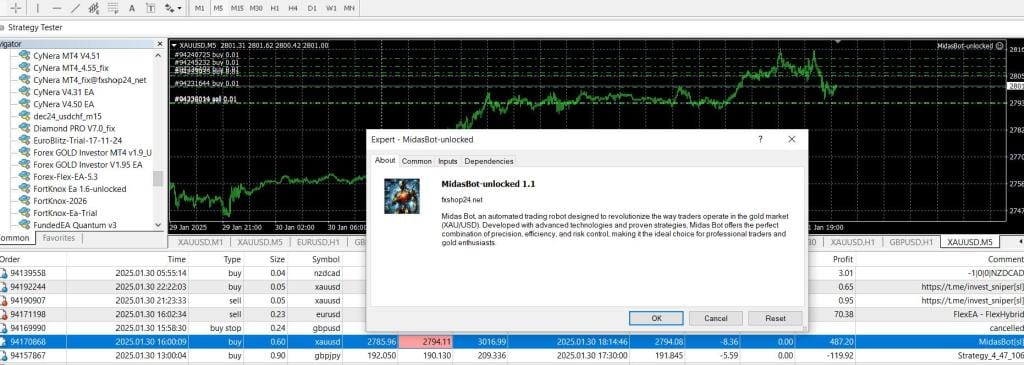Screen dimensions: 1024x365
Task: Switch chart to W1 timeframe
Action: pos(331,8)
